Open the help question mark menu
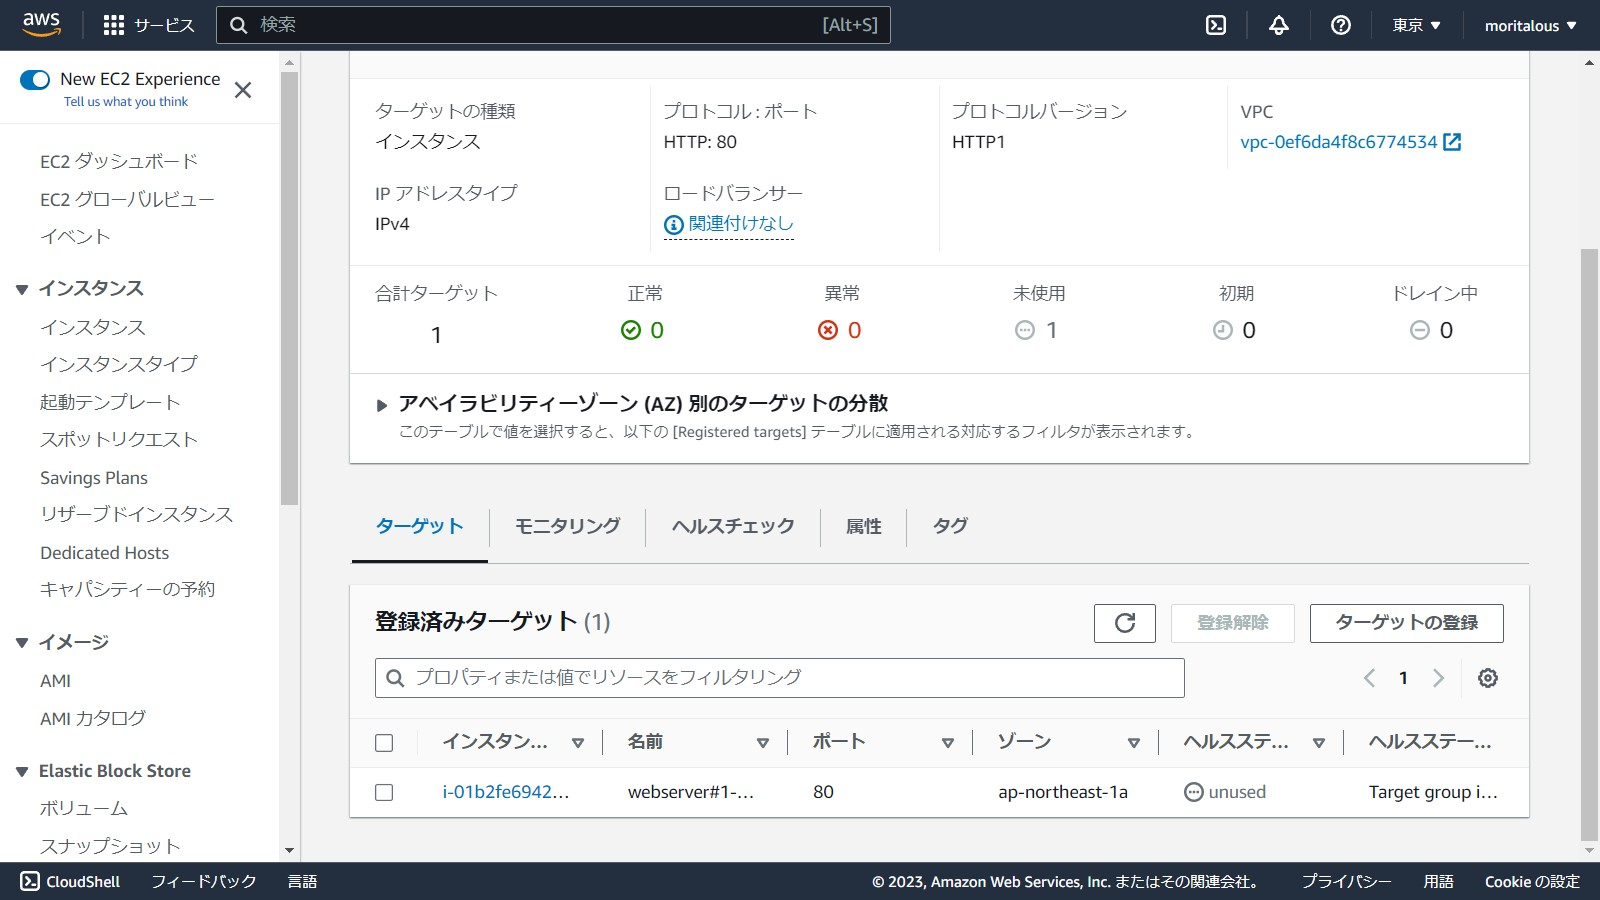This screenshot has width=1600, height=900. coord(1341,25)
